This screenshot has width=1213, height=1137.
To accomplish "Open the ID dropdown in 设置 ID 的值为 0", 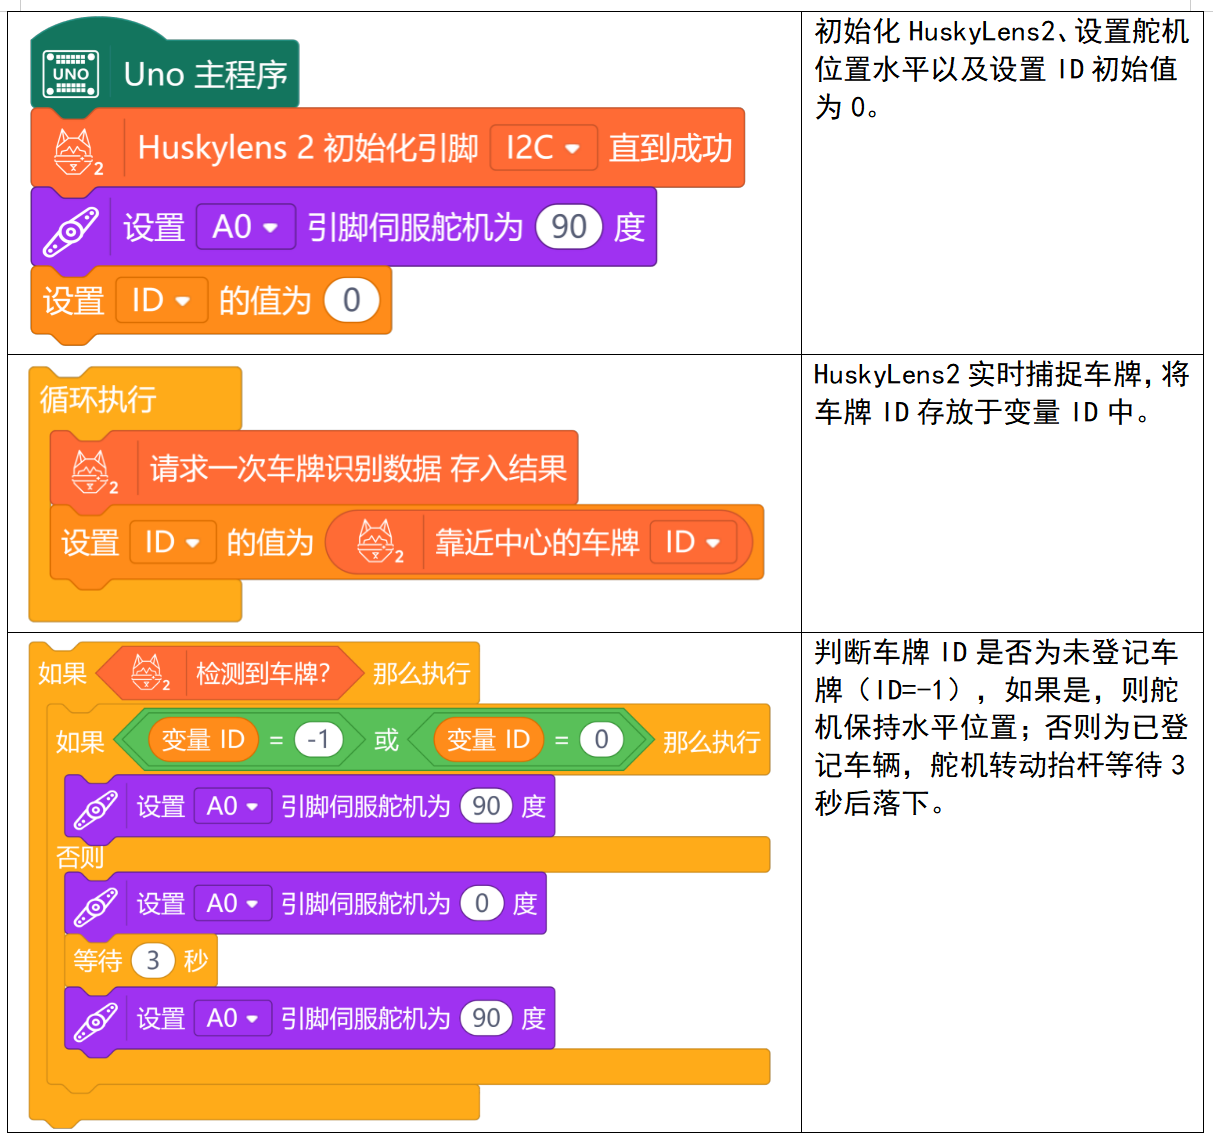I will (161, 301).
